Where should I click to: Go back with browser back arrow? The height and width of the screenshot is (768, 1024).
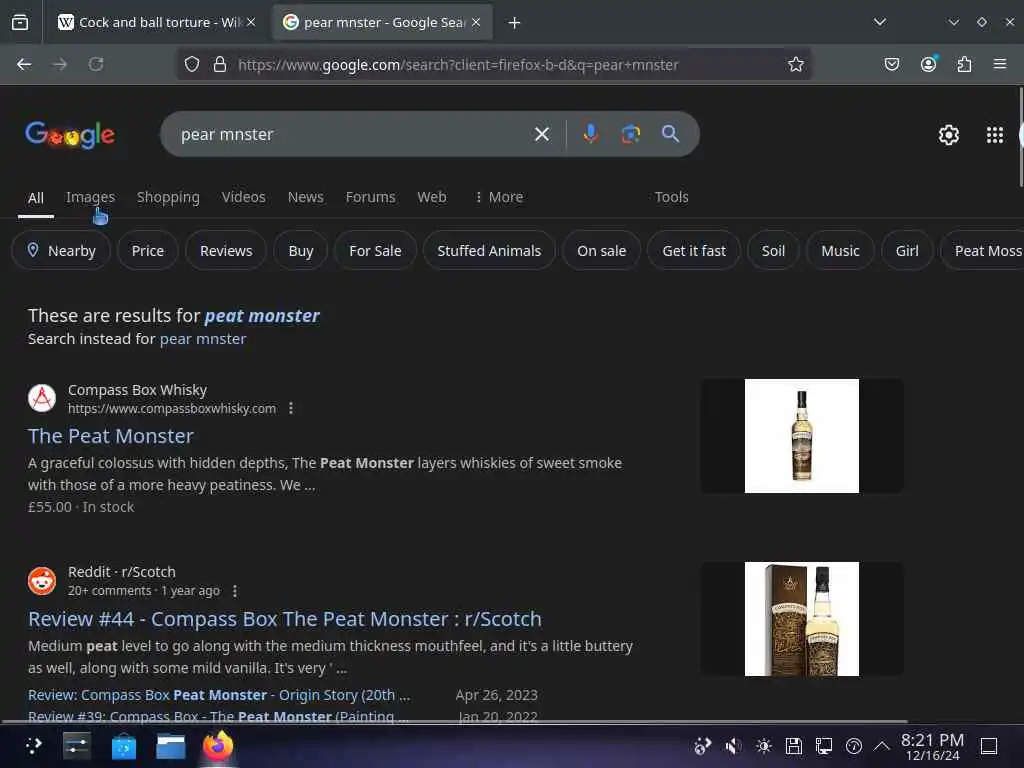24,64
